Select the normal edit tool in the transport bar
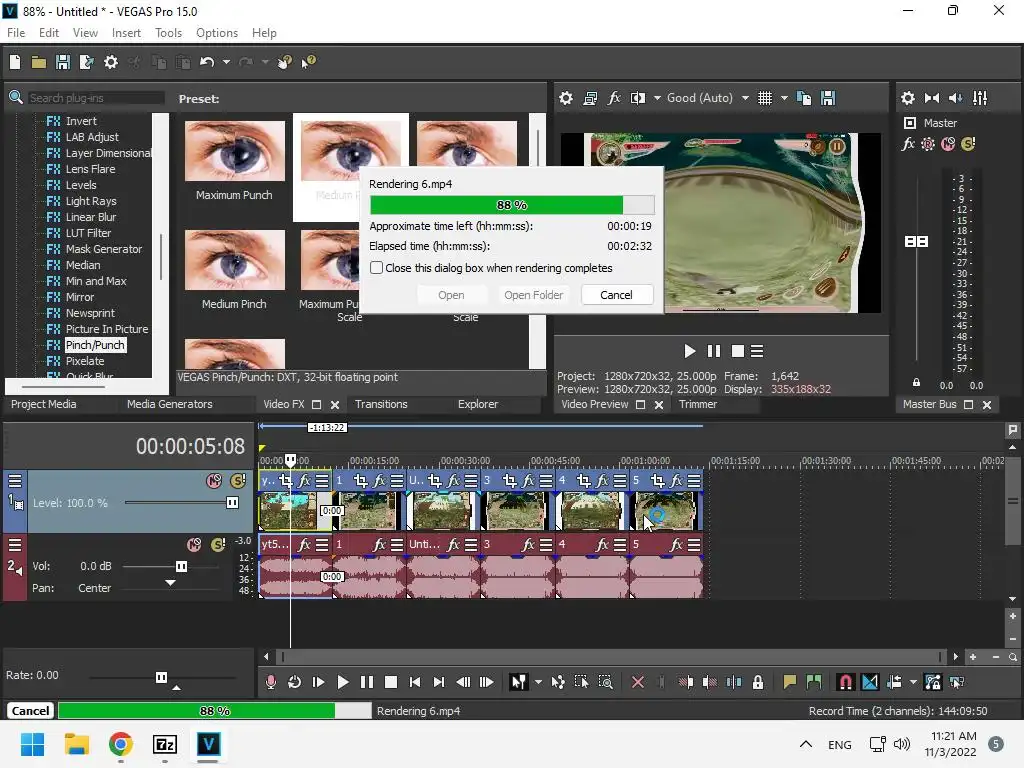Screen dimensions: 1024x768 (x=519, y=682)
